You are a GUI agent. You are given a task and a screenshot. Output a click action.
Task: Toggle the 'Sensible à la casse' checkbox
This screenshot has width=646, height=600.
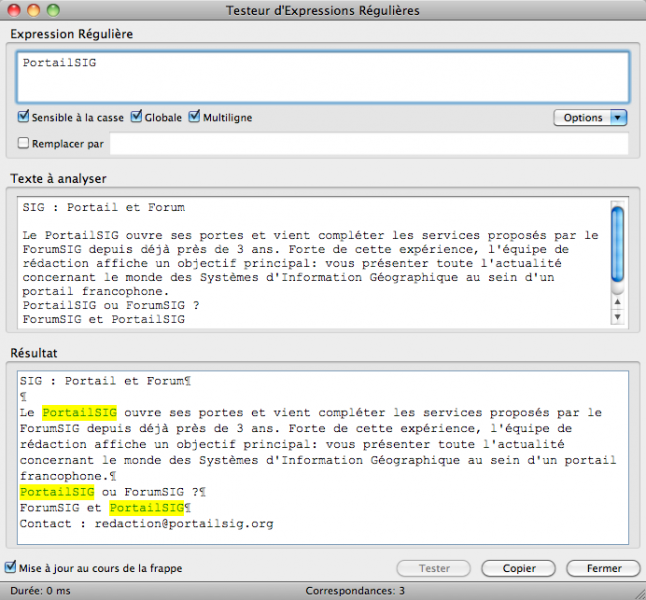[24, 118]
